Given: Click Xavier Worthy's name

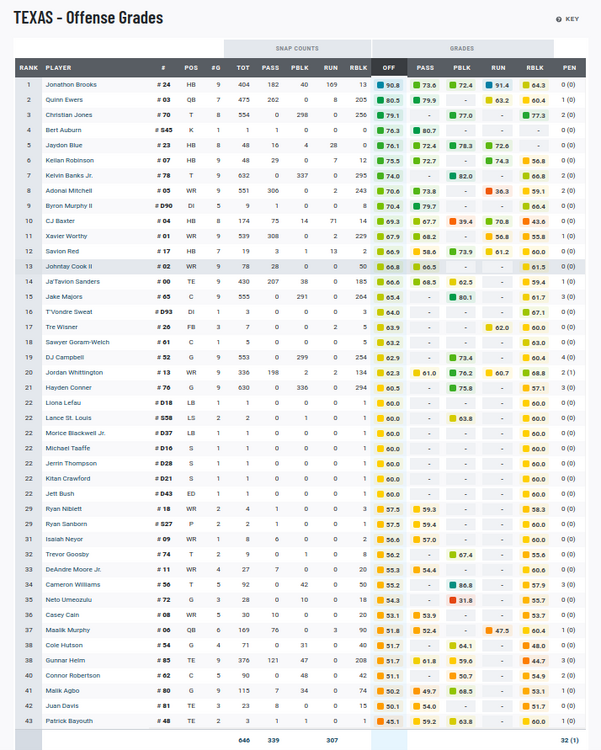Looking at the screenshot, I should 67,237.
